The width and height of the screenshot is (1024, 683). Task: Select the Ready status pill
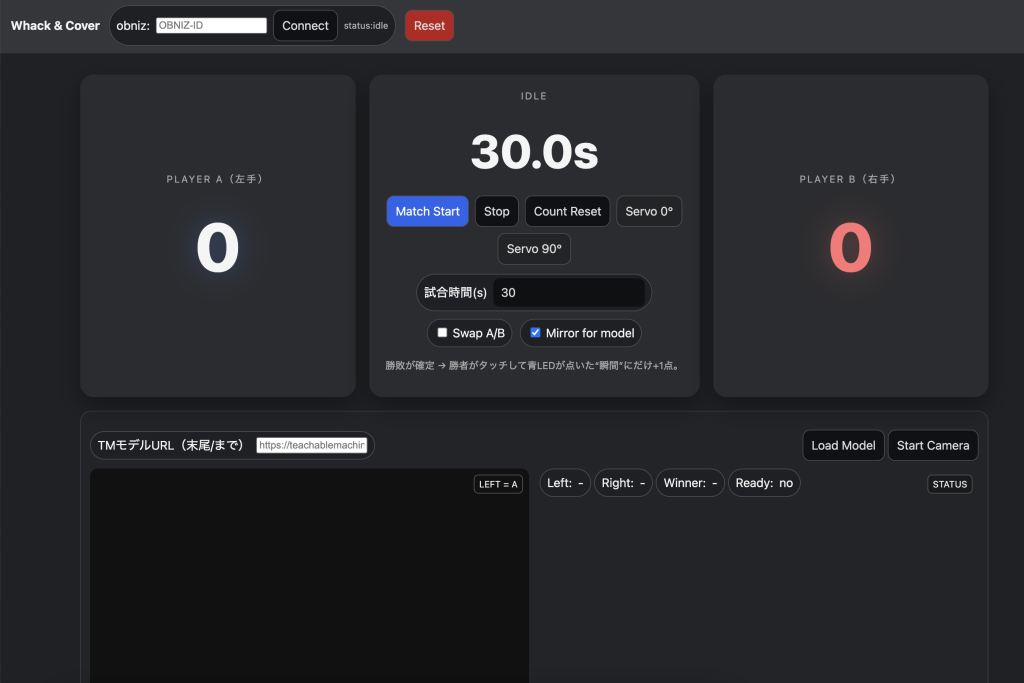[764, 483]
